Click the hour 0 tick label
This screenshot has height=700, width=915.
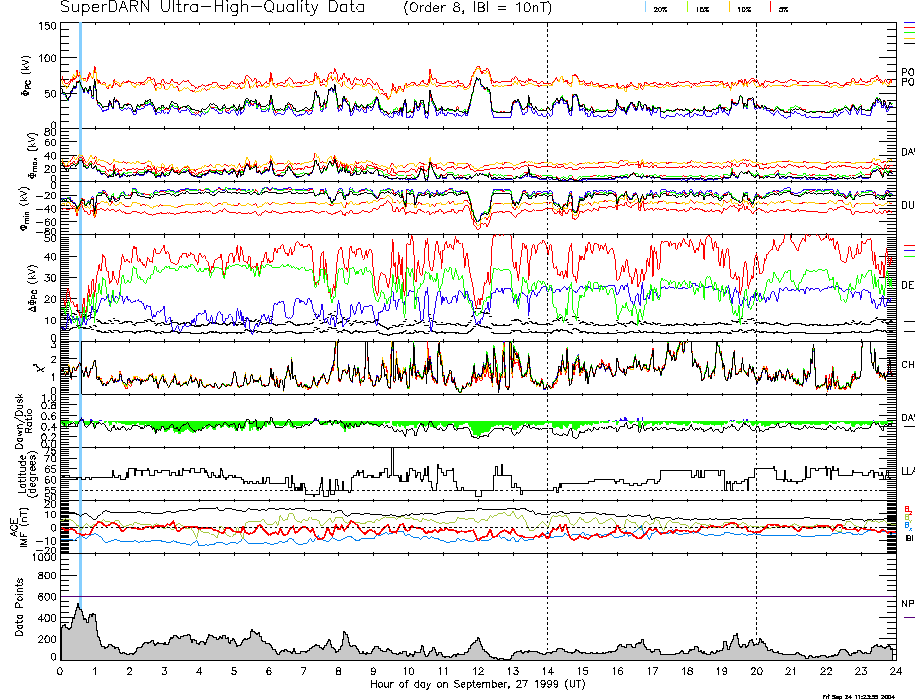pos(61,671)
